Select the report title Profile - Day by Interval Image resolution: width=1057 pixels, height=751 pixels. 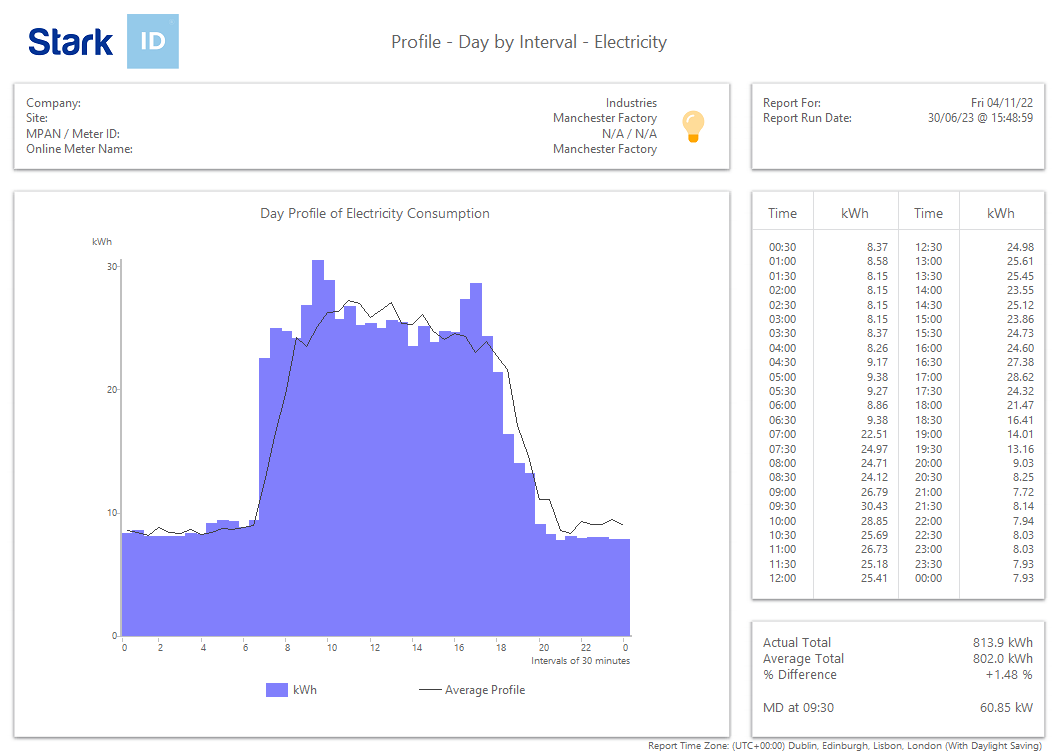[x=528, y=43]
